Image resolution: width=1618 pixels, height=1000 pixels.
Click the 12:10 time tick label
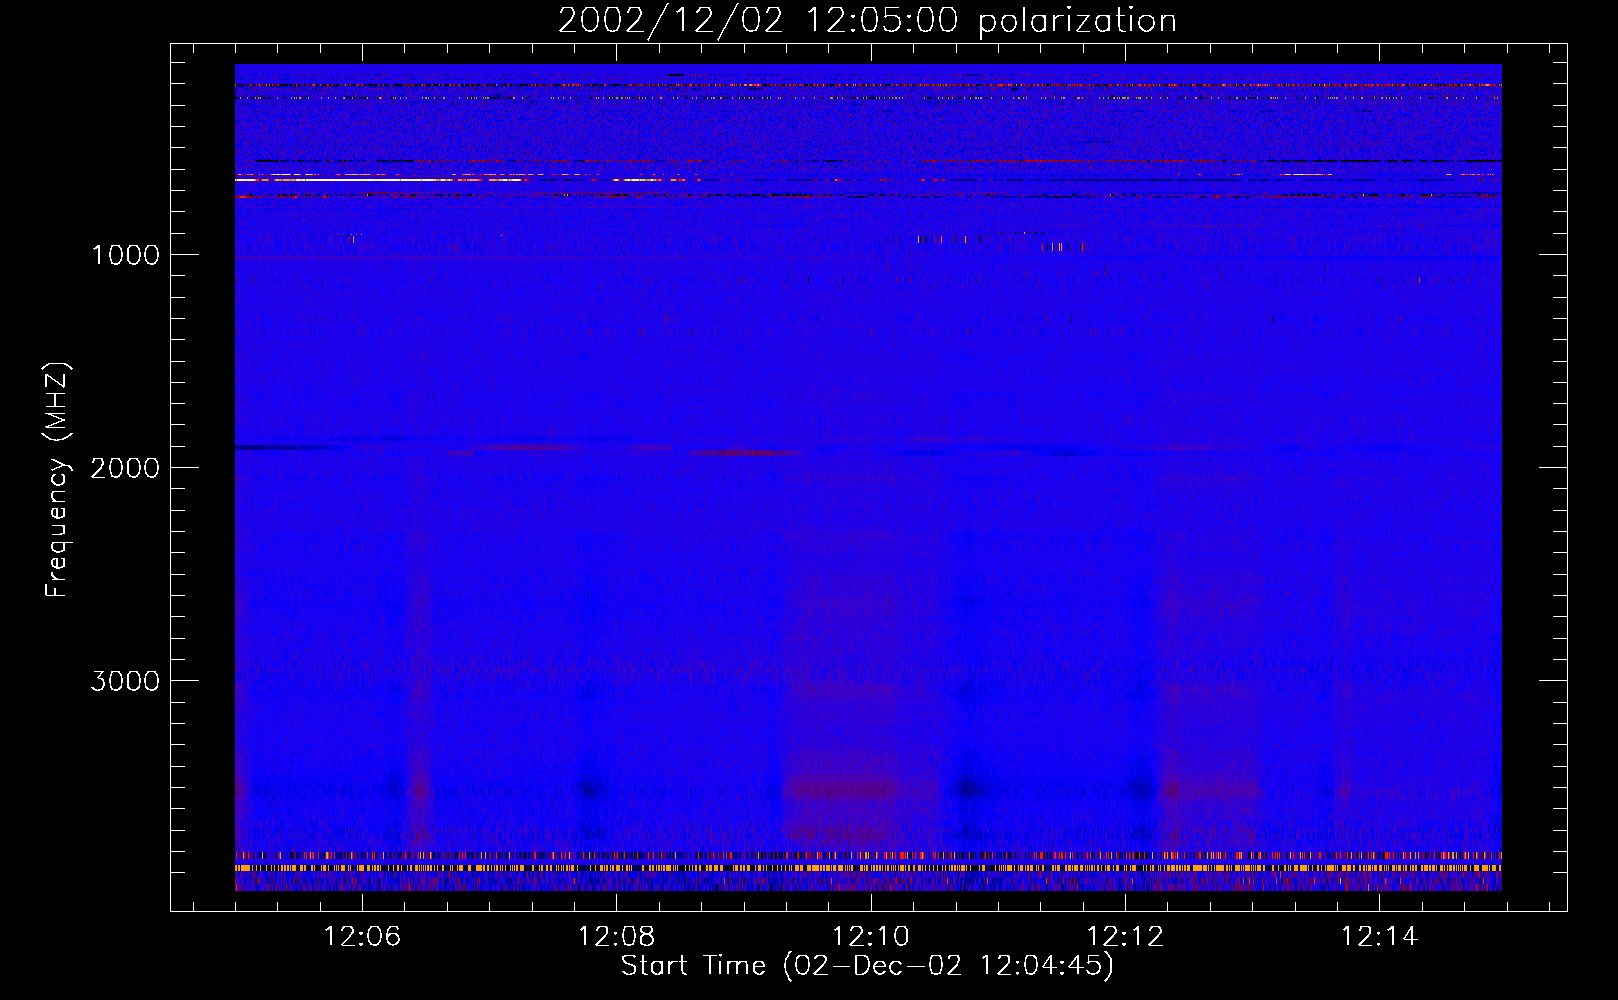point(871,937)
